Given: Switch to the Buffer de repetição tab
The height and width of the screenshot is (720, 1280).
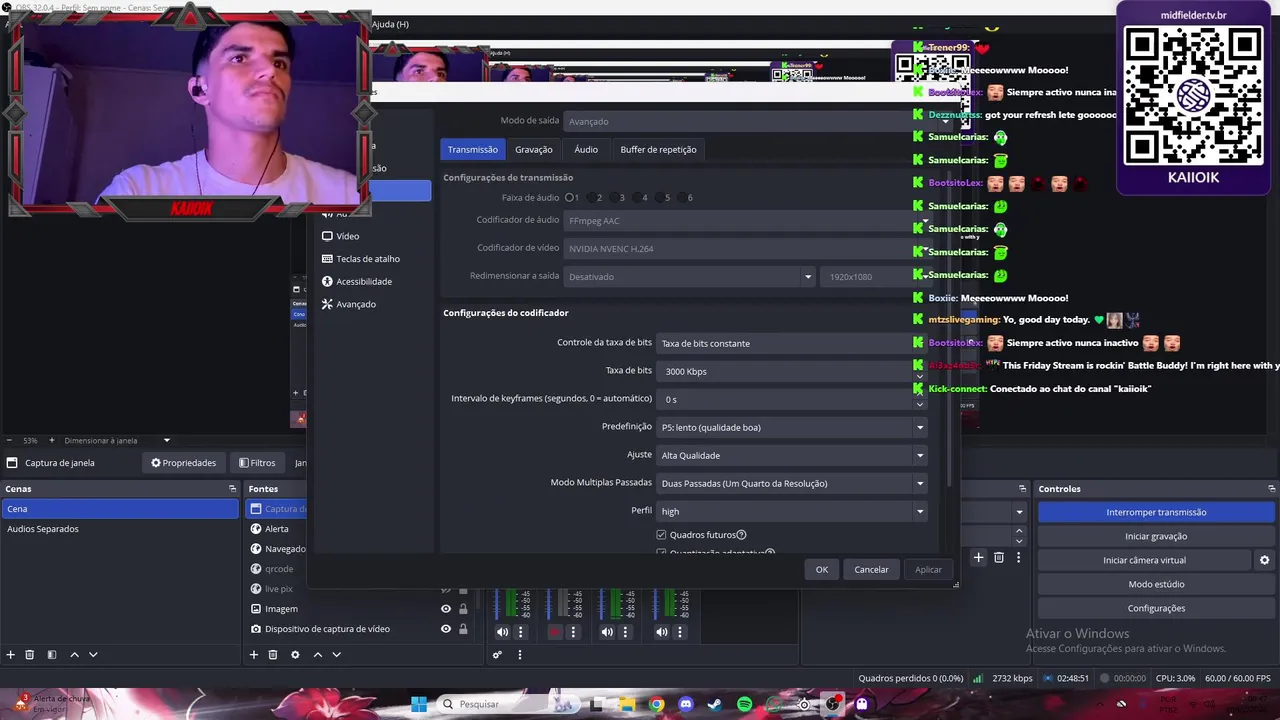Looking at the screenshot, I should click(658, 149).
